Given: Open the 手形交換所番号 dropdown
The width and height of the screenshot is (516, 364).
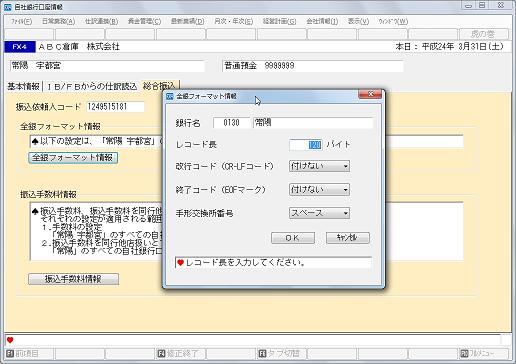Looking at the screenshot, I should tap(319, 213).
